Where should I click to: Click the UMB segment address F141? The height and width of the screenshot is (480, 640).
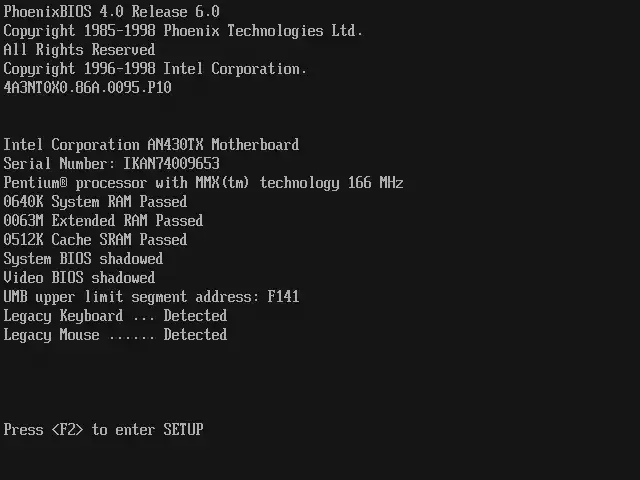point(283,297)
